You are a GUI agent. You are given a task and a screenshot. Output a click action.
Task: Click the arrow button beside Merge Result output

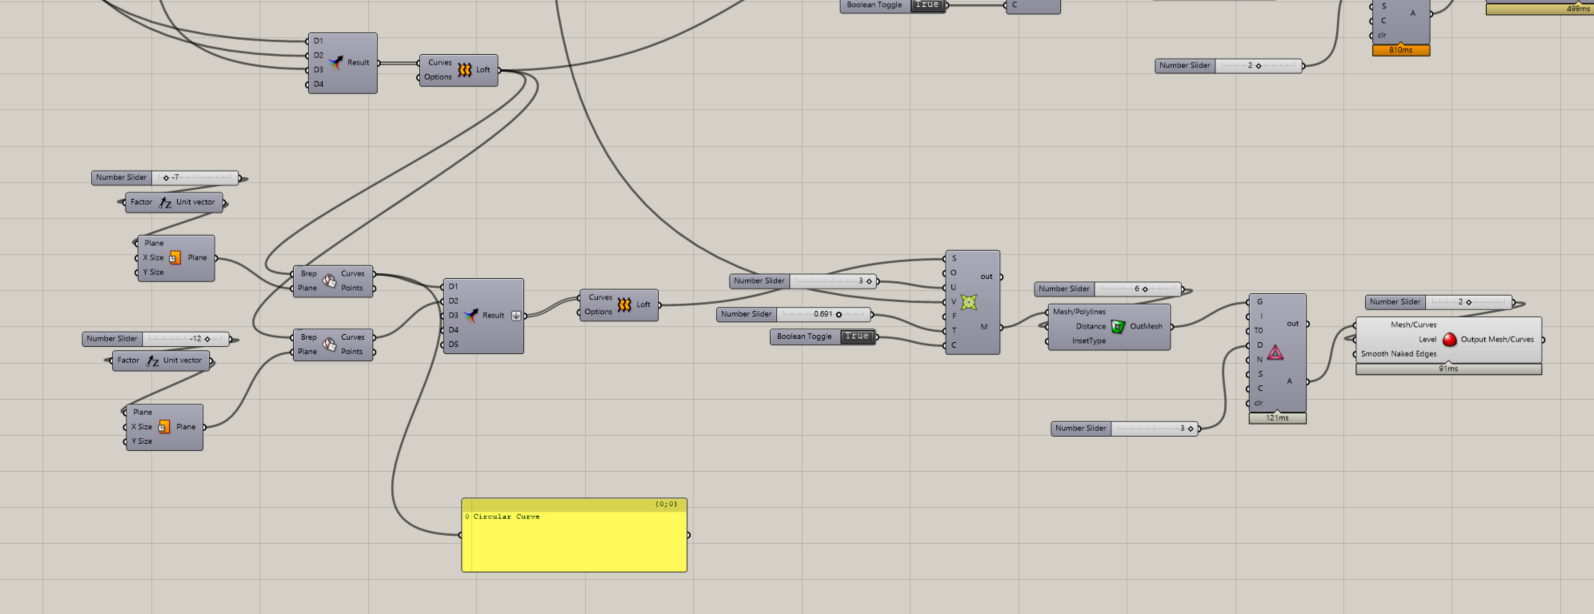point(516,316)
